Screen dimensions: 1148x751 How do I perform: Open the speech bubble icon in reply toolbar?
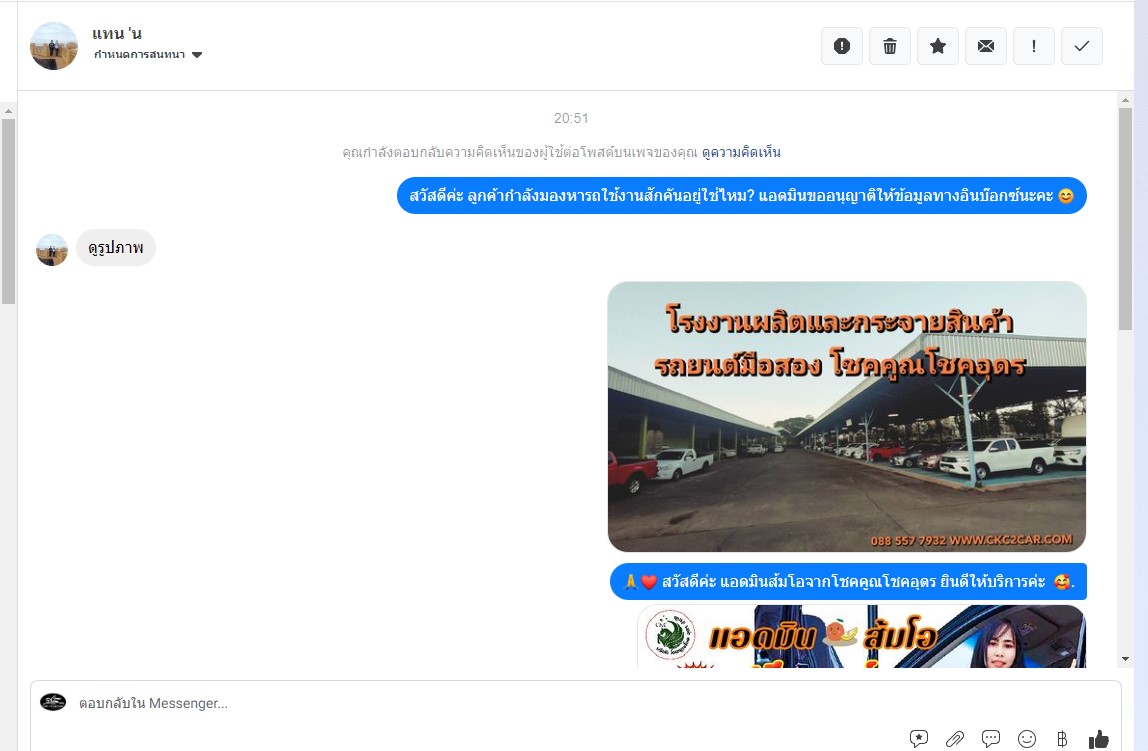[991, 739]
